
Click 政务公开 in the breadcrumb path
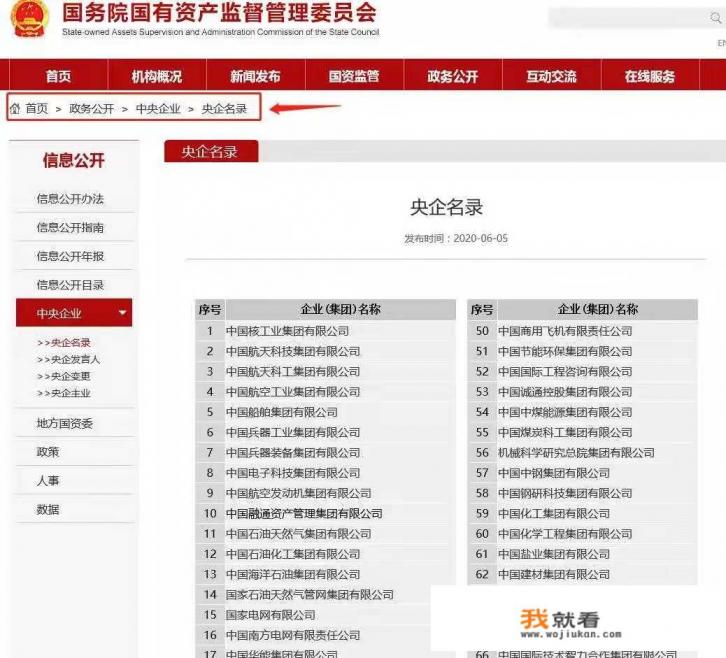(91, 109)
